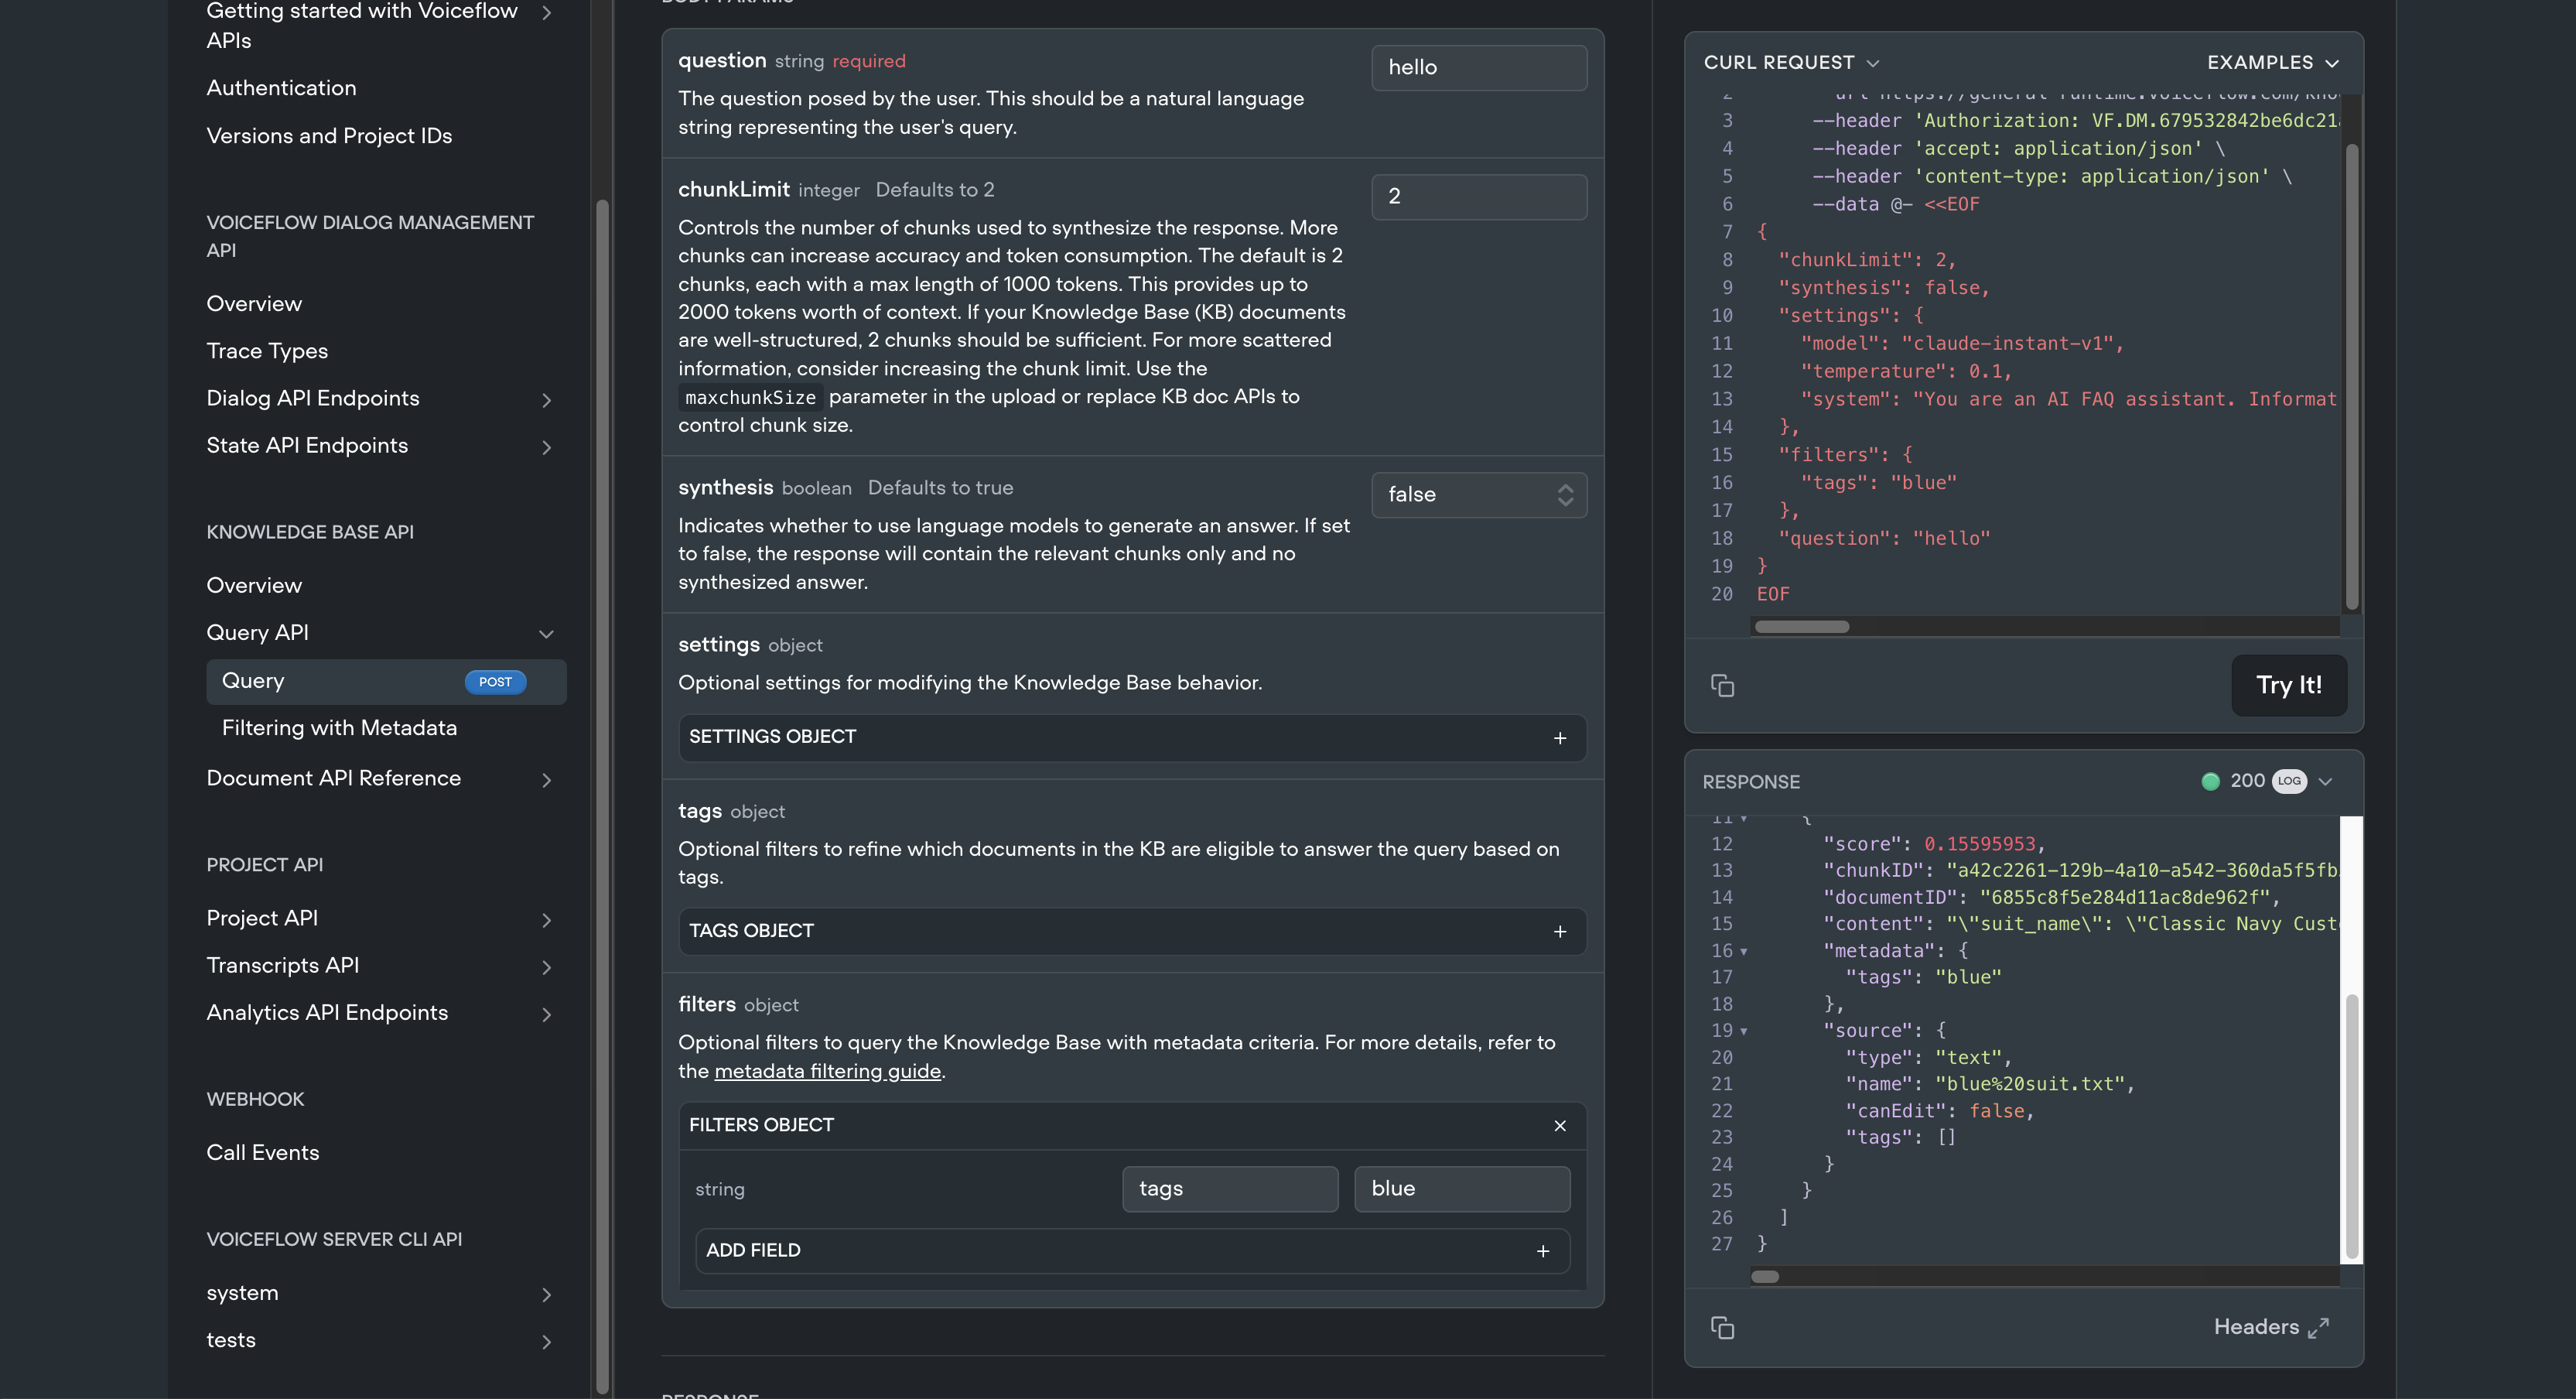Screen dimensions: 2576x1399
Task: Expand the SETTINGS OBJECT section
Action: (x=1132, y=737)
